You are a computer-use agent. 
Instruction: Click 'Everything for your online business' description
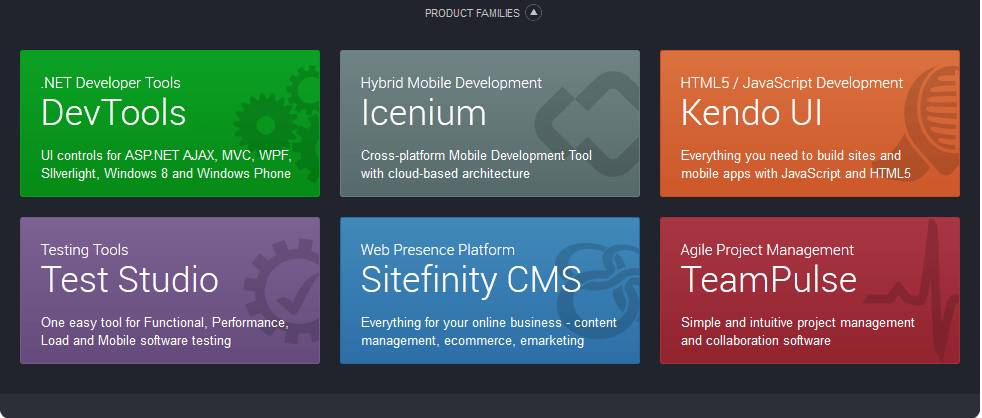pyautogui.click(x=488, y=332)
